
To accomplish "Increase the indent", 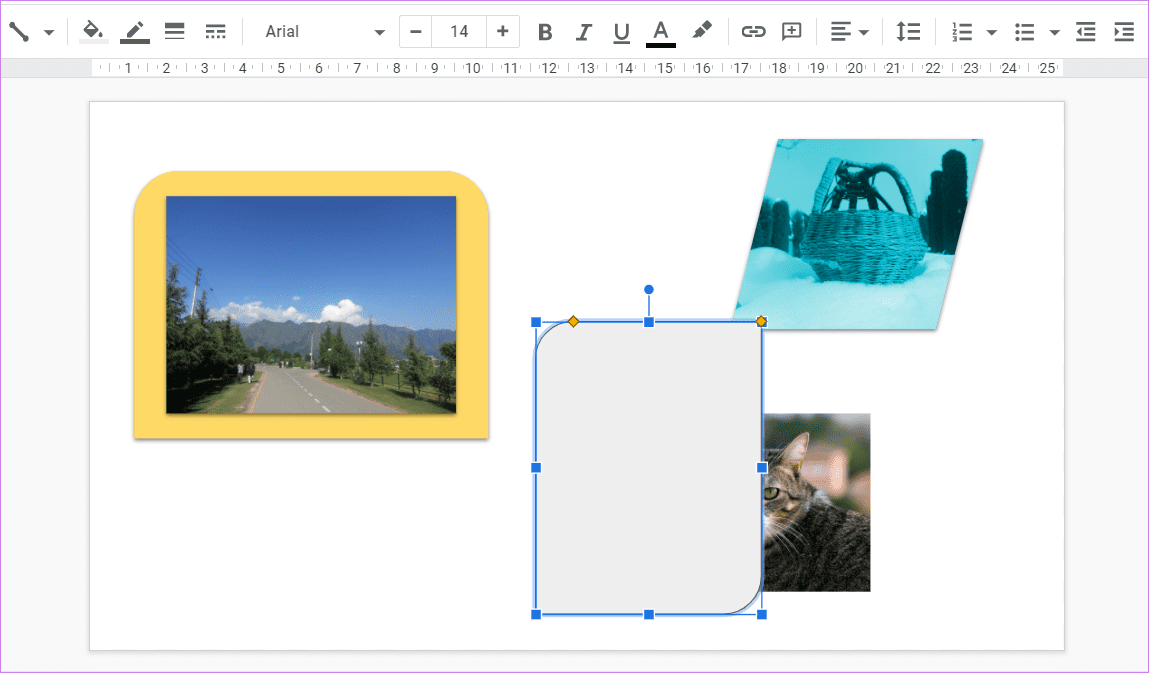I will (1123, 31).
